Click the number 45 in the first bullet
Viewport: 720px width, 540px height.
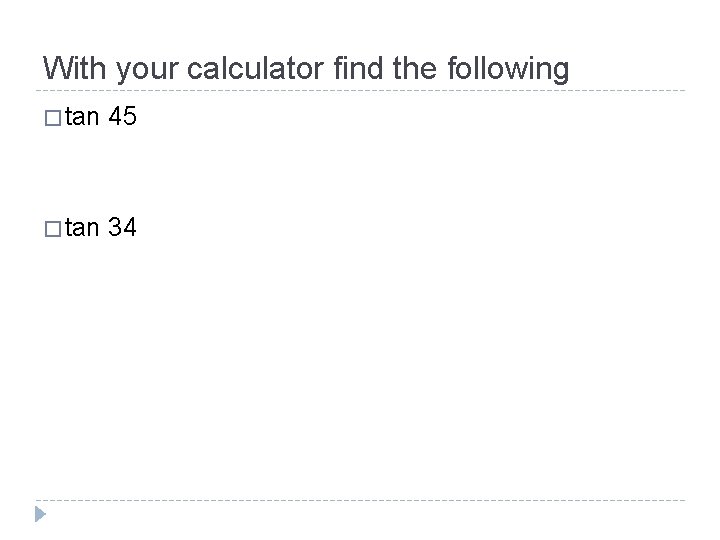pyautogui.click(x=123, y=116)
